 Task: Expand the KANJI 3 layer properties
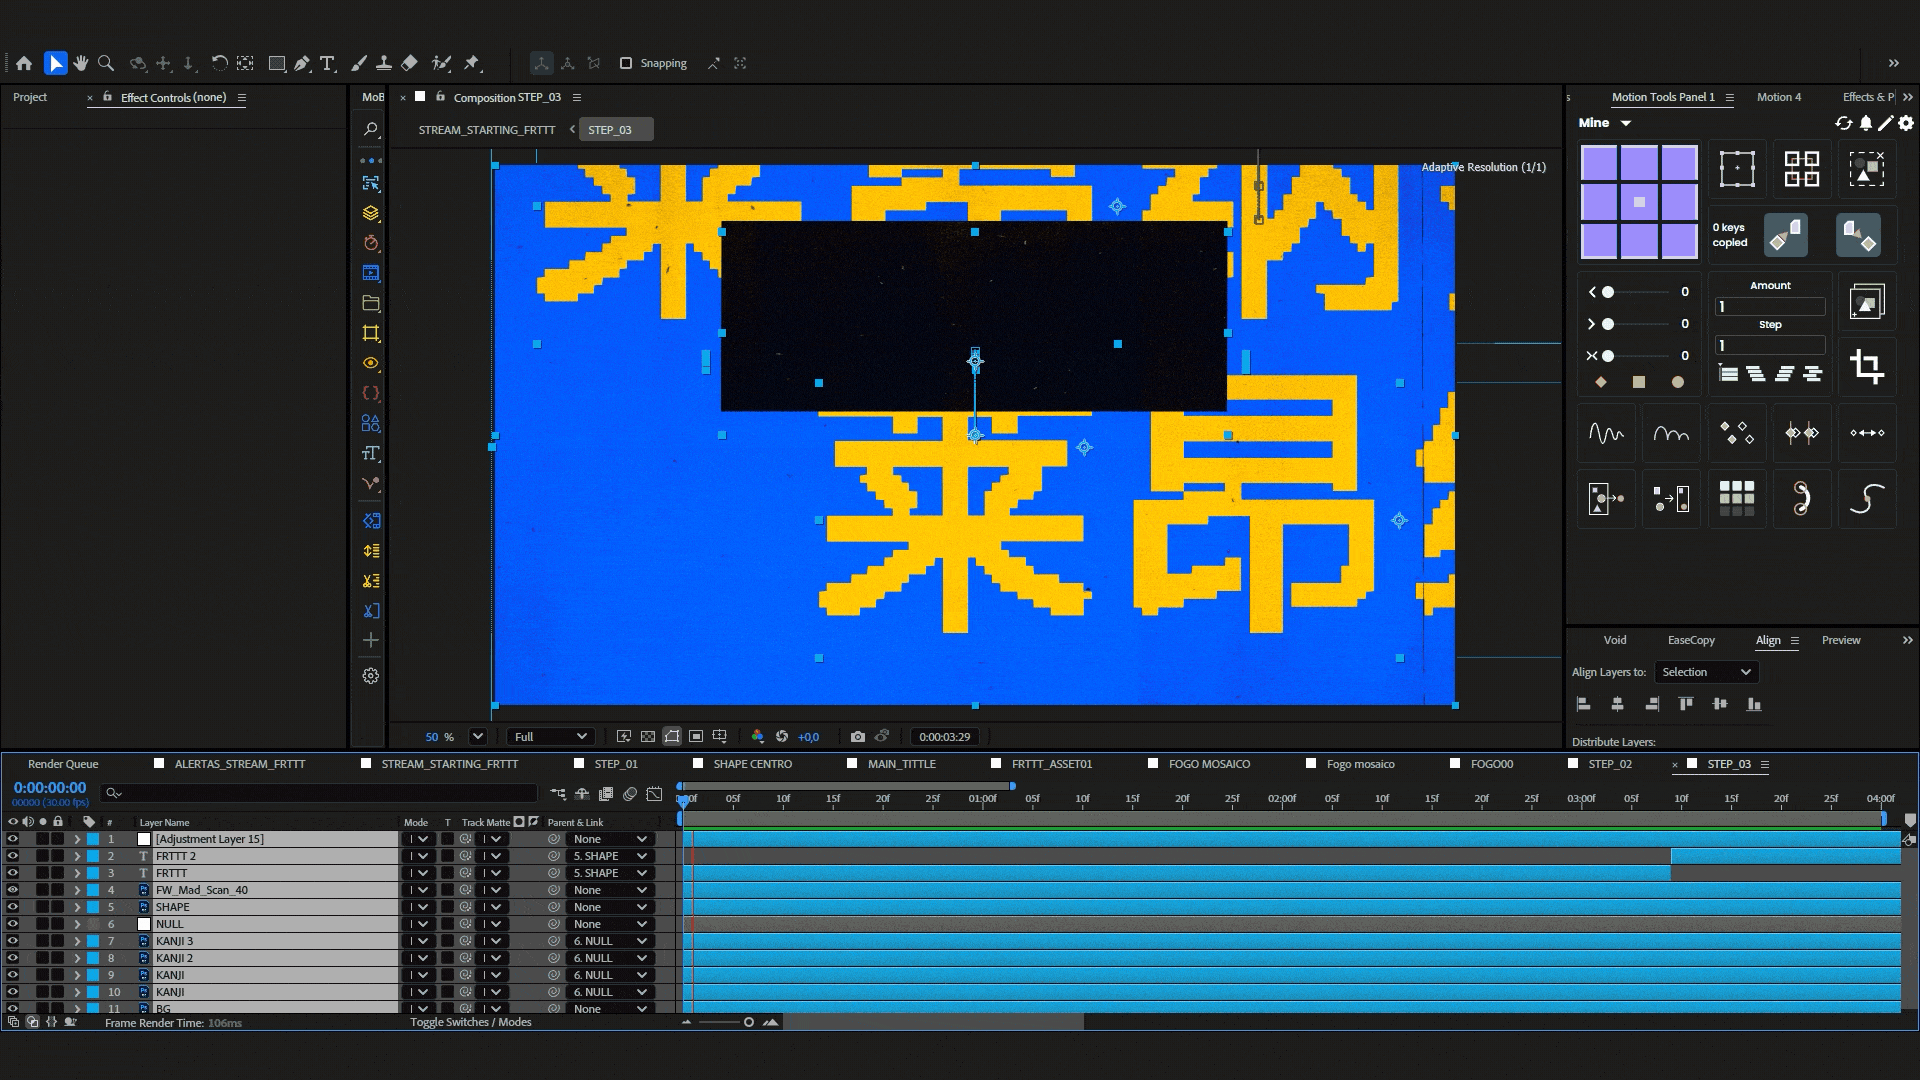coord(77,941)
